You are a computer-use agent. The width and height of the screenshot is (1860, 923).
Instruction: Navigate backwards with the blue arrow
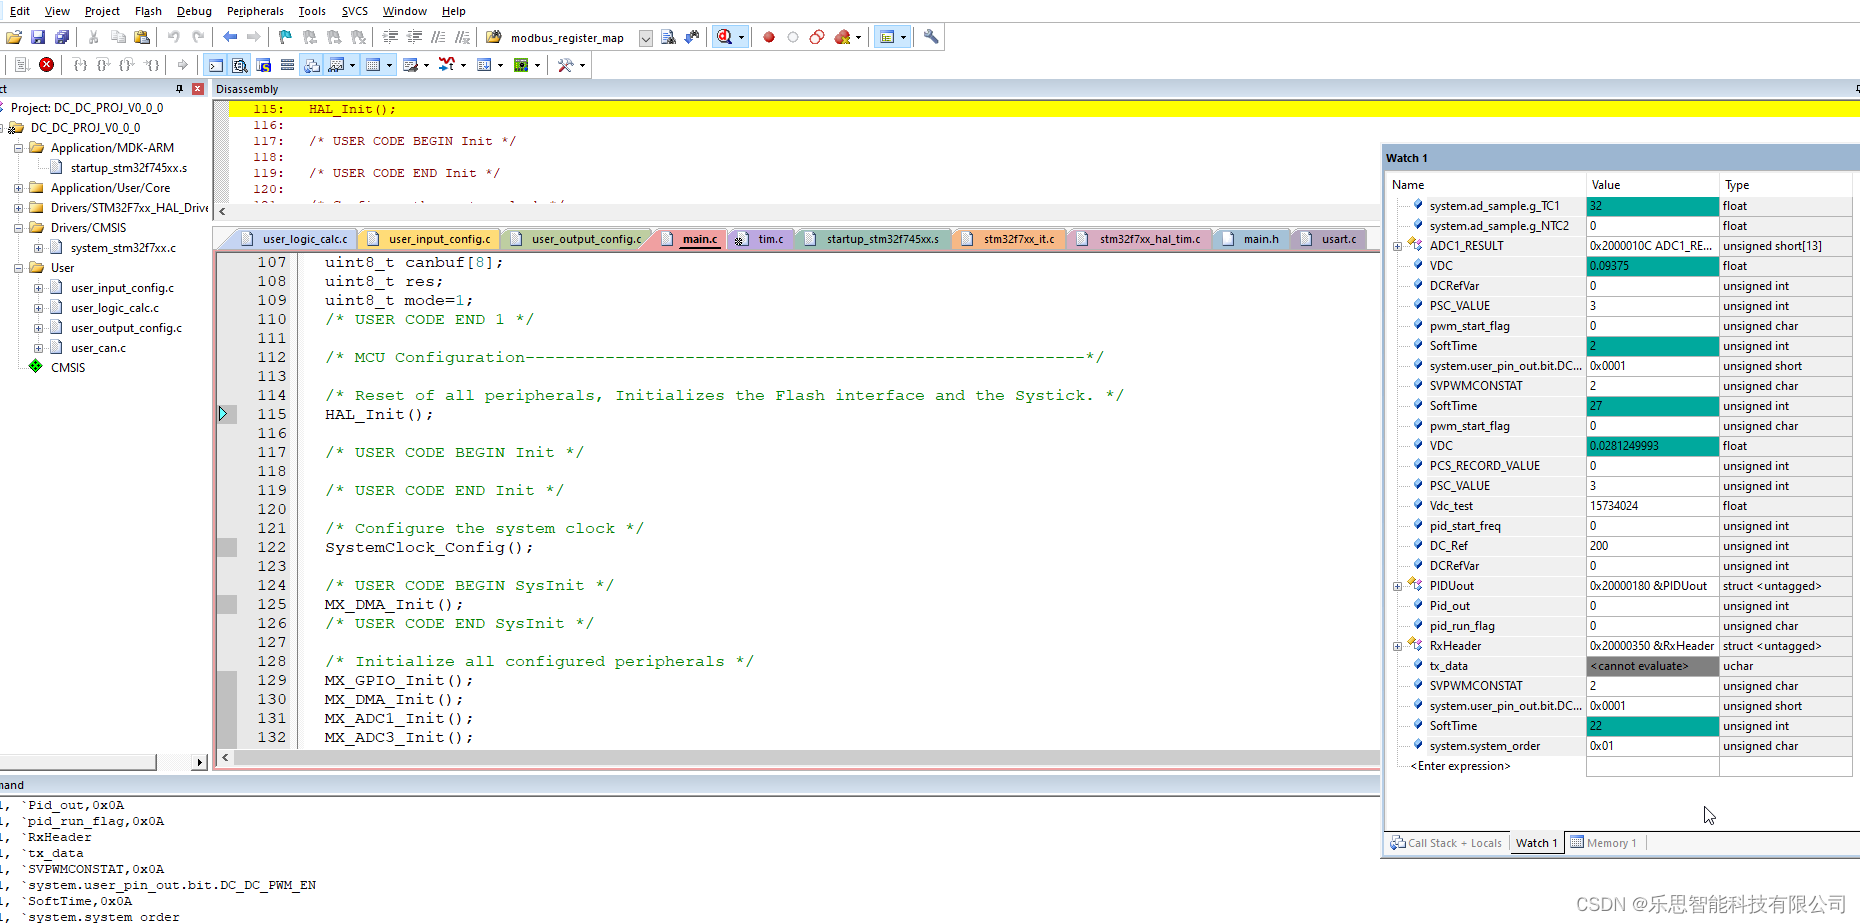point(230,37)
